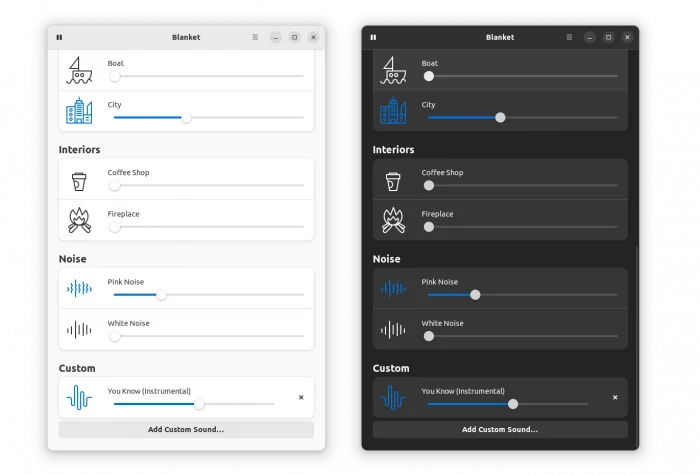Toggle the City buildings icon in light window

(x=79, y=111)
